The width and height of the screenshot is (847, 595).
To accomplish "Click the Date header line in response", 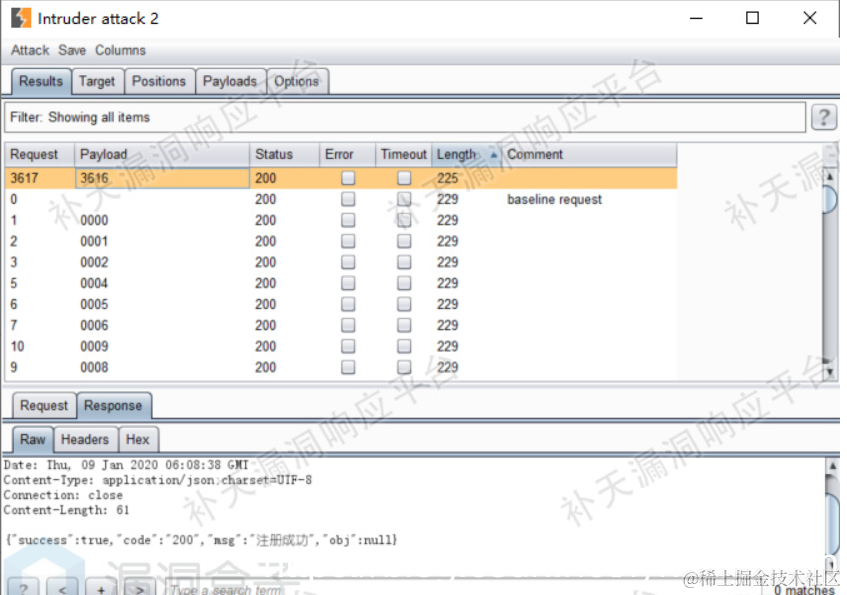I will point(125,465).
